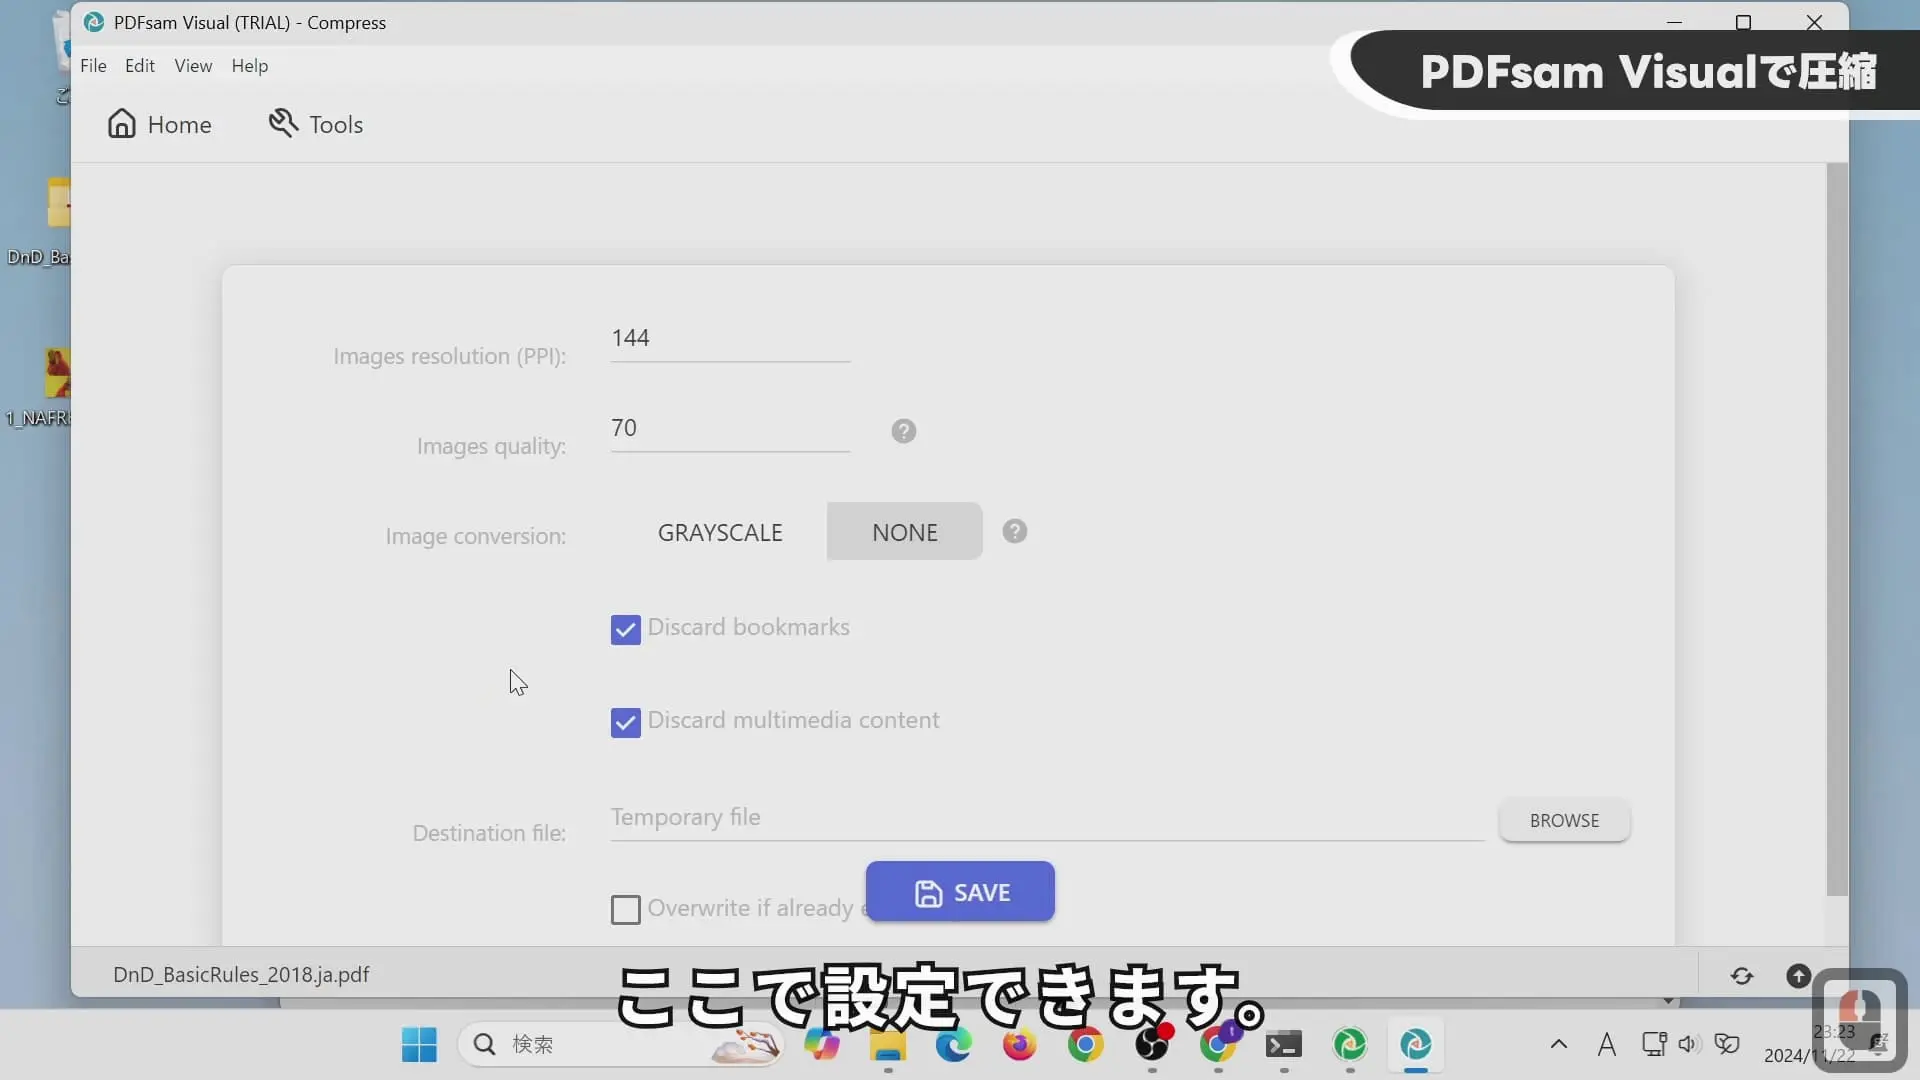Click the Tools navigation icon
The width and height of the screenshot is (1920, 1080).
(x=281, y=123)
